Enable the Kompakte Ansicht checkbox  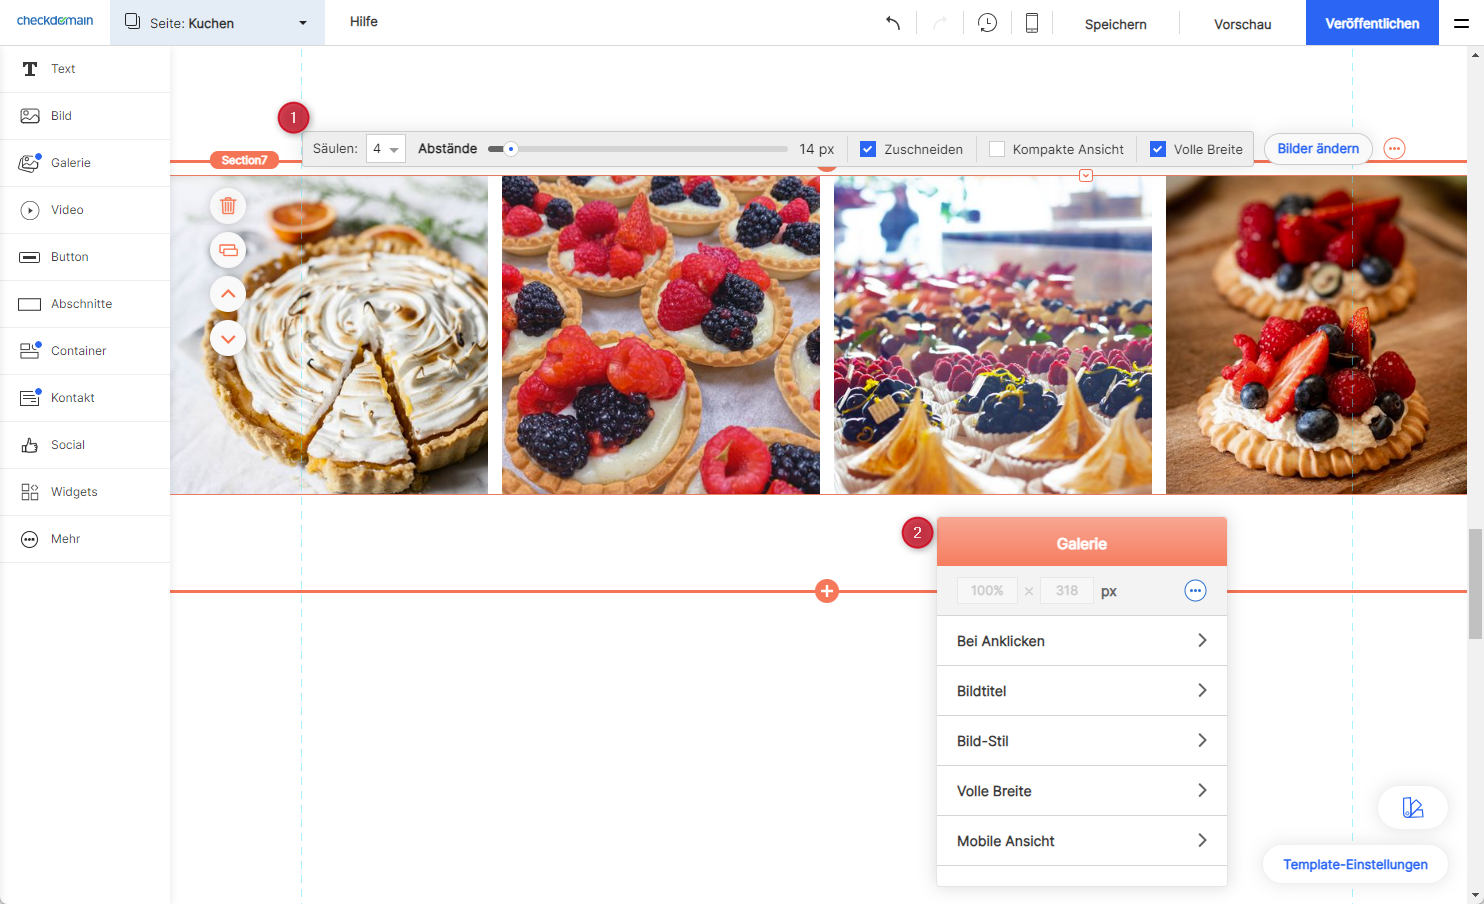point(997,149)
